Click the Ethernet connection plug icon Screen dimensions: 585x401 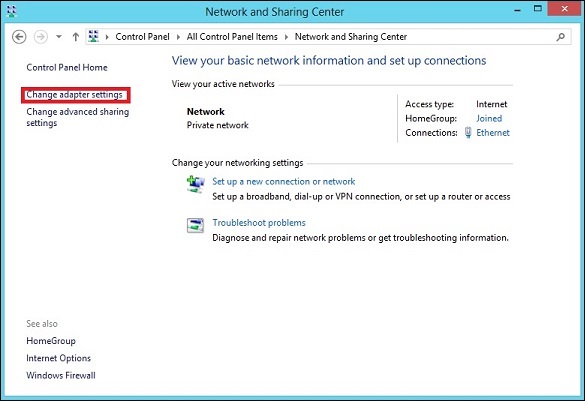coord(468,132)
